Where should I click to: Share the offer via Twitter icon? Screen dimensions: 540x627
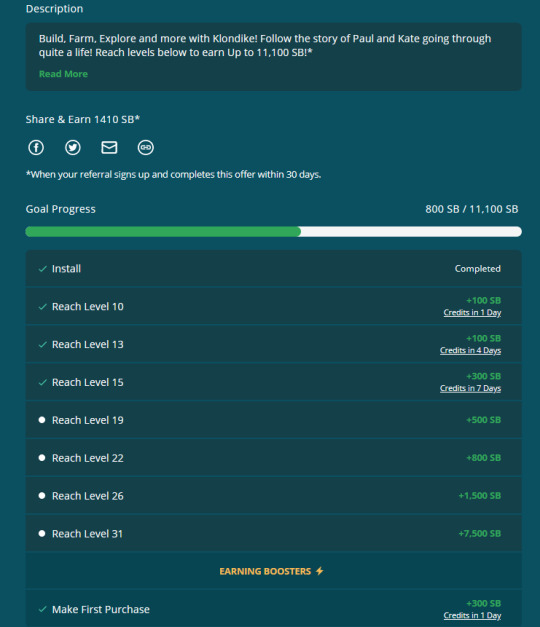[x=73, y=148]
